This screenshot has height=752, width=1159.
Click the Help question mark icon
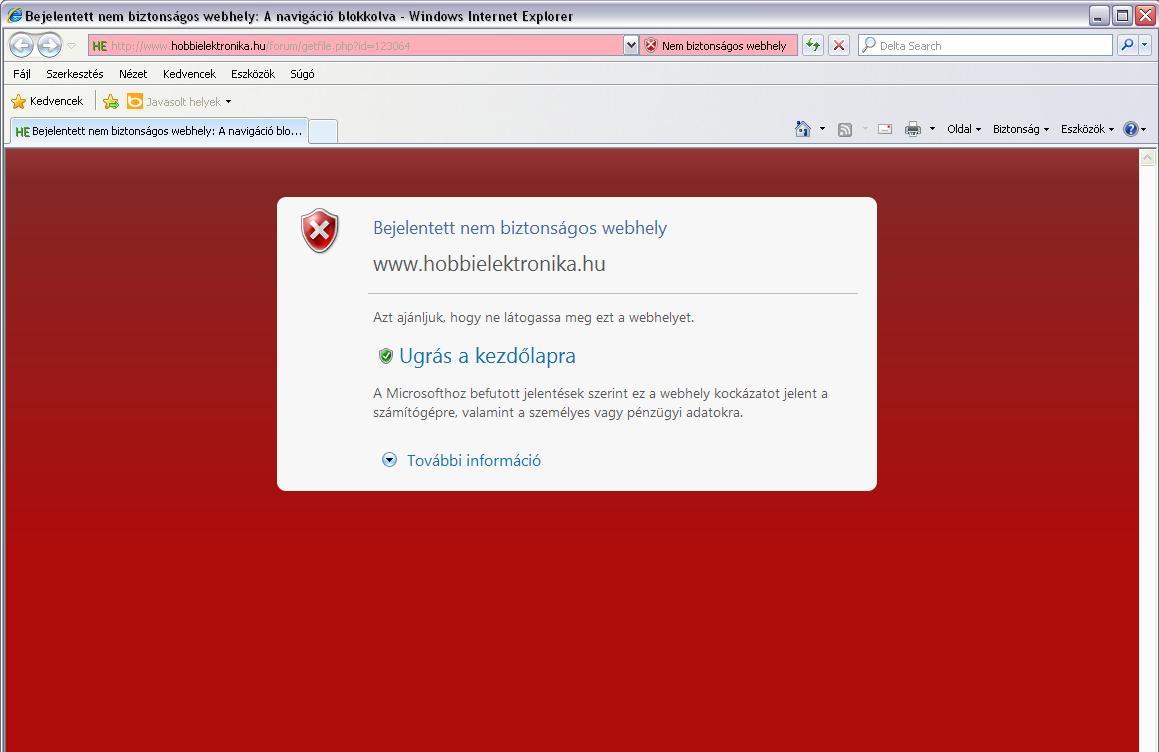coord(1131,129)
